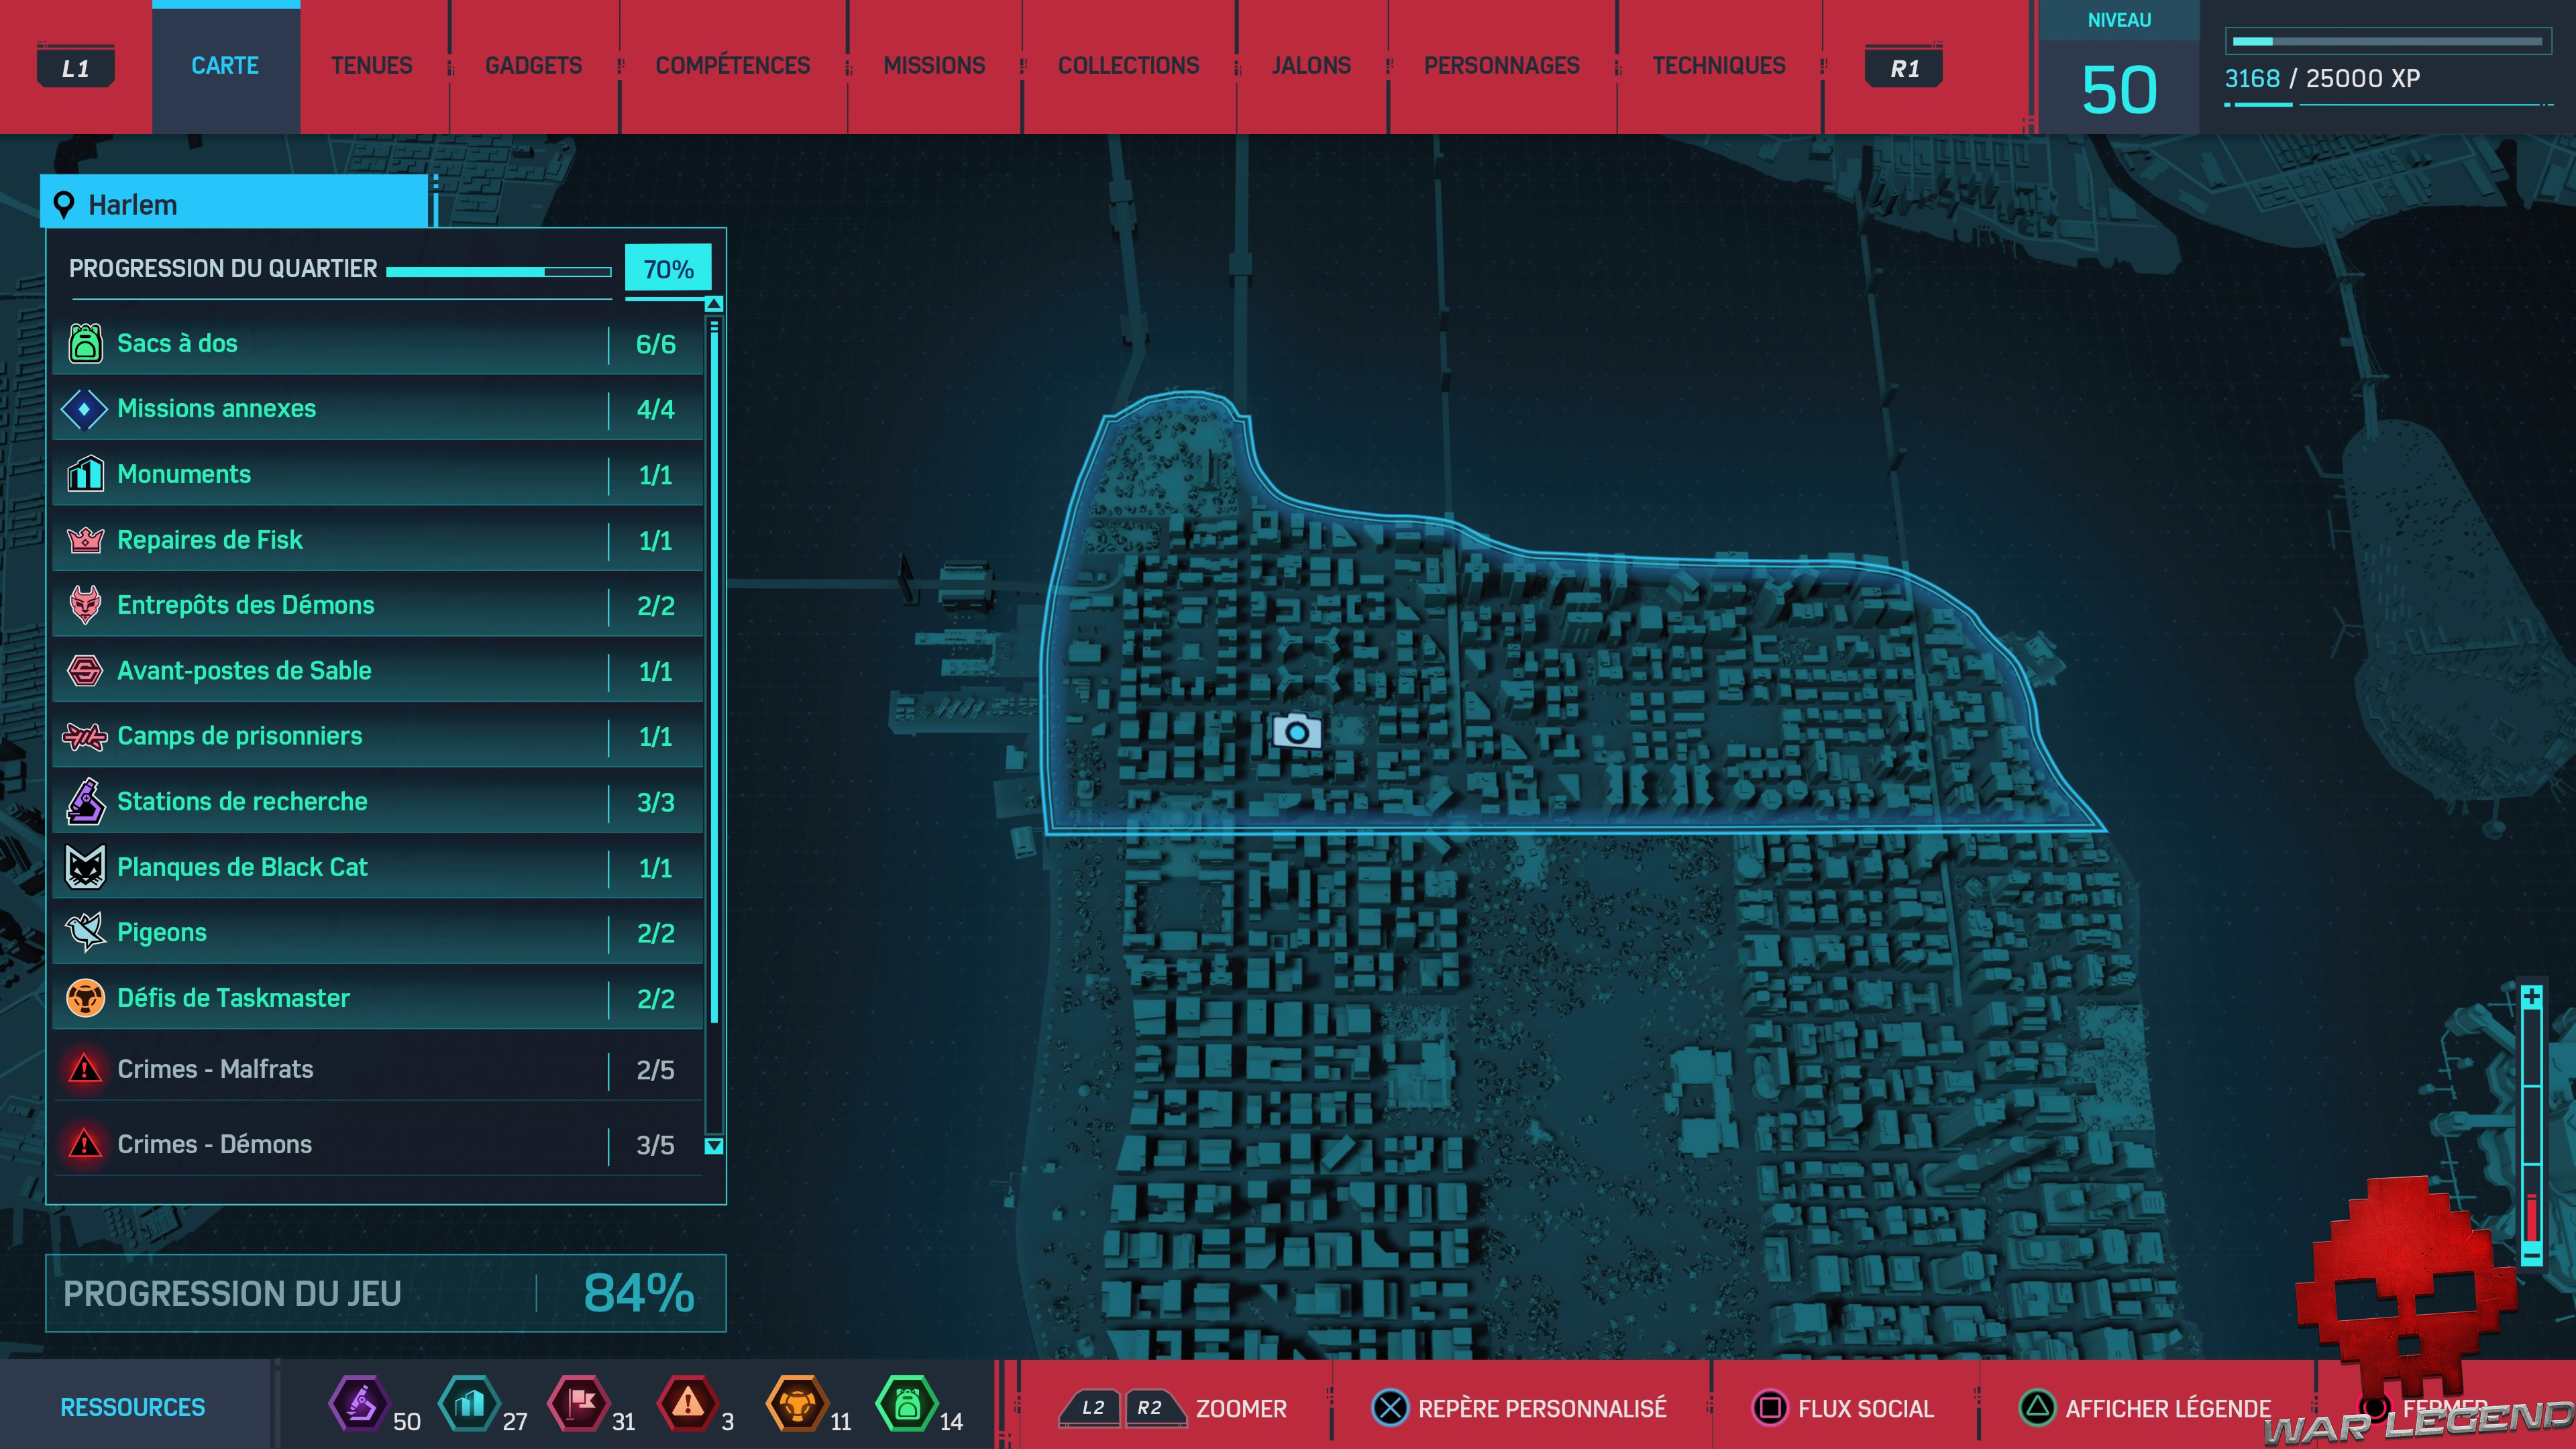Click the Repaires de Fisk crown icon
The width and height of the screenshot is (2576, 1449).
click(x=85, y=540)
